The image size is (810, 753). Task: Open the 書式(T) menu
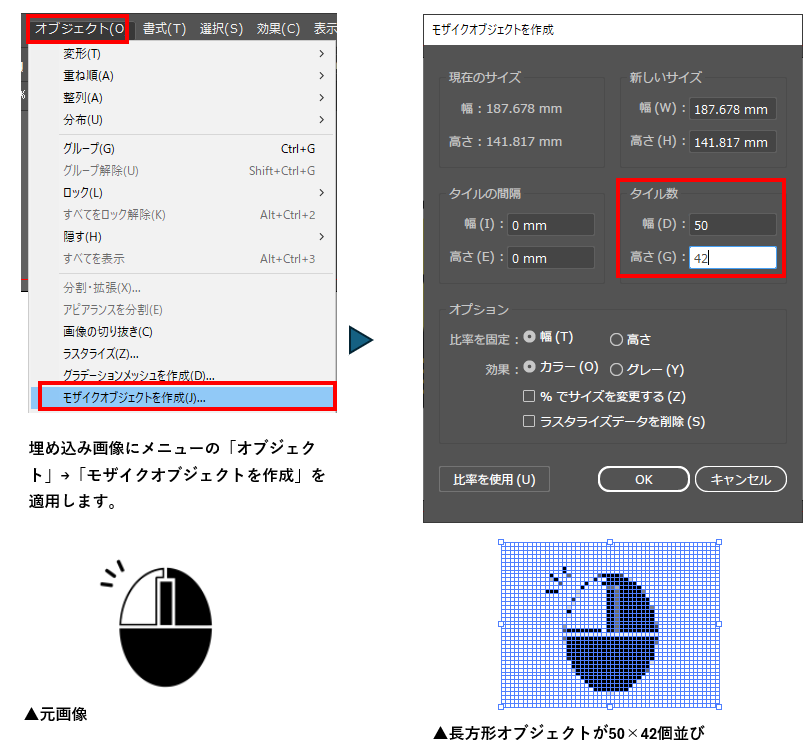[x=164, y=28]
